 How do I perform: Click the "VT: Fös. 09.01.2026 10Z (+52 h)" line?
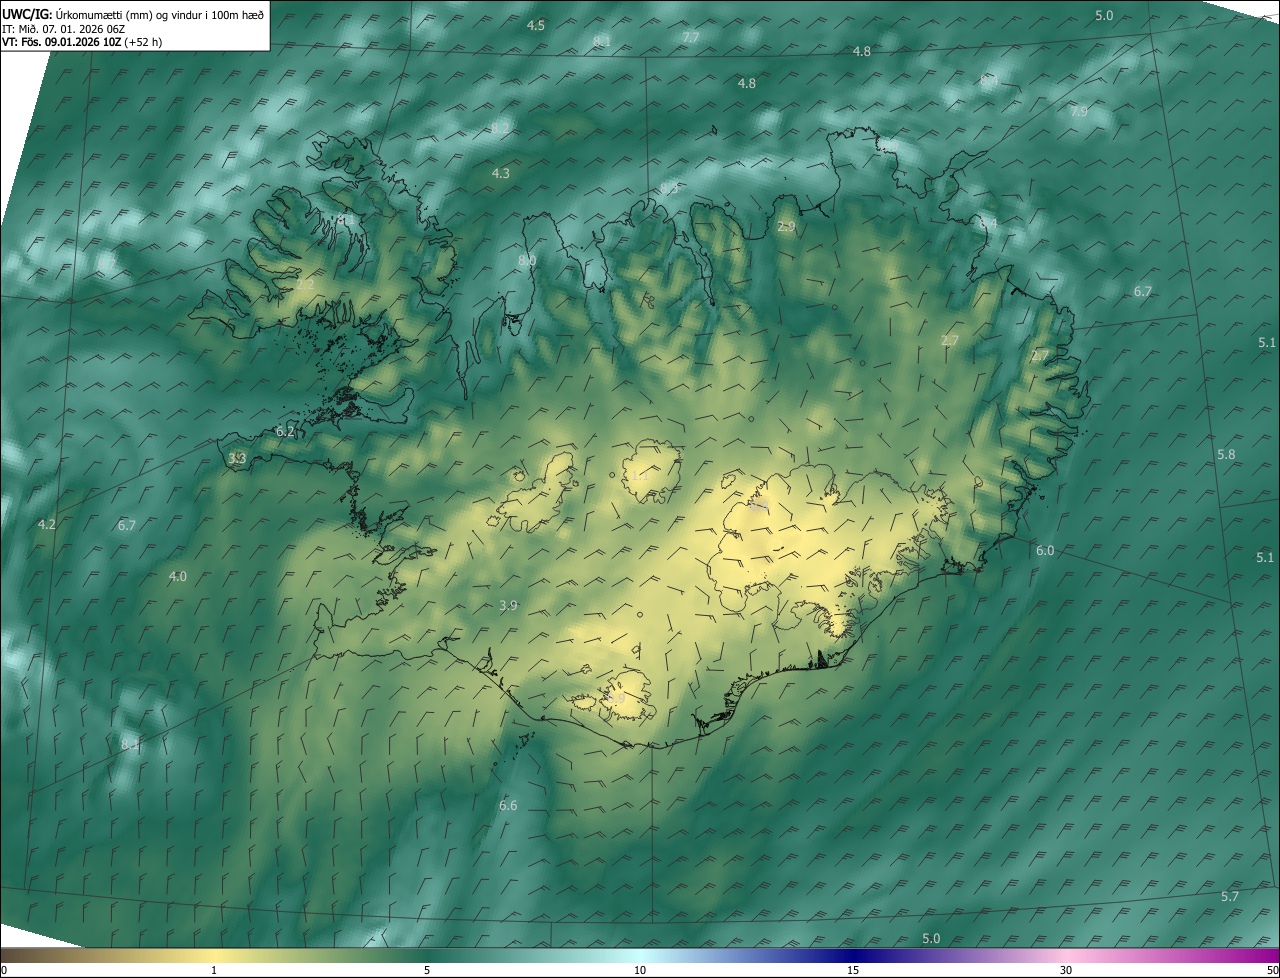(x=83, y=42)
